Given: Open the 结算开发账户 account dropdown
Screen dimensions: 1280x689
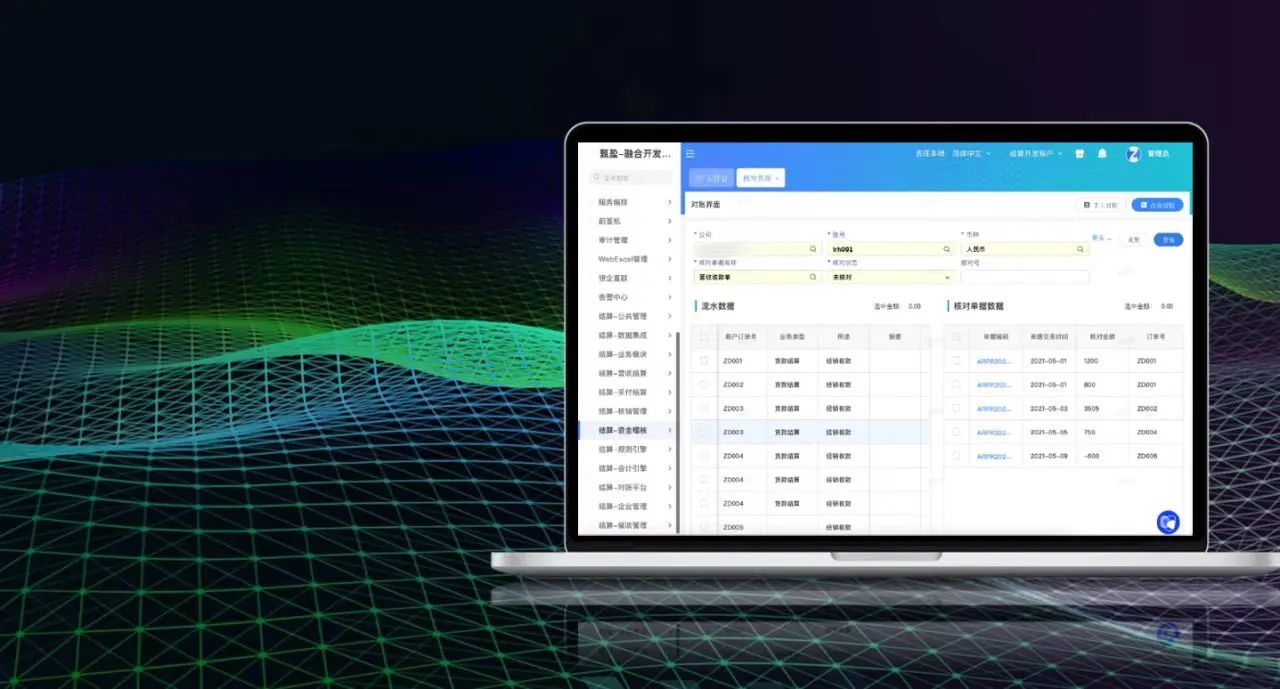Looking at the screenshot, I should click(1036, 154).
